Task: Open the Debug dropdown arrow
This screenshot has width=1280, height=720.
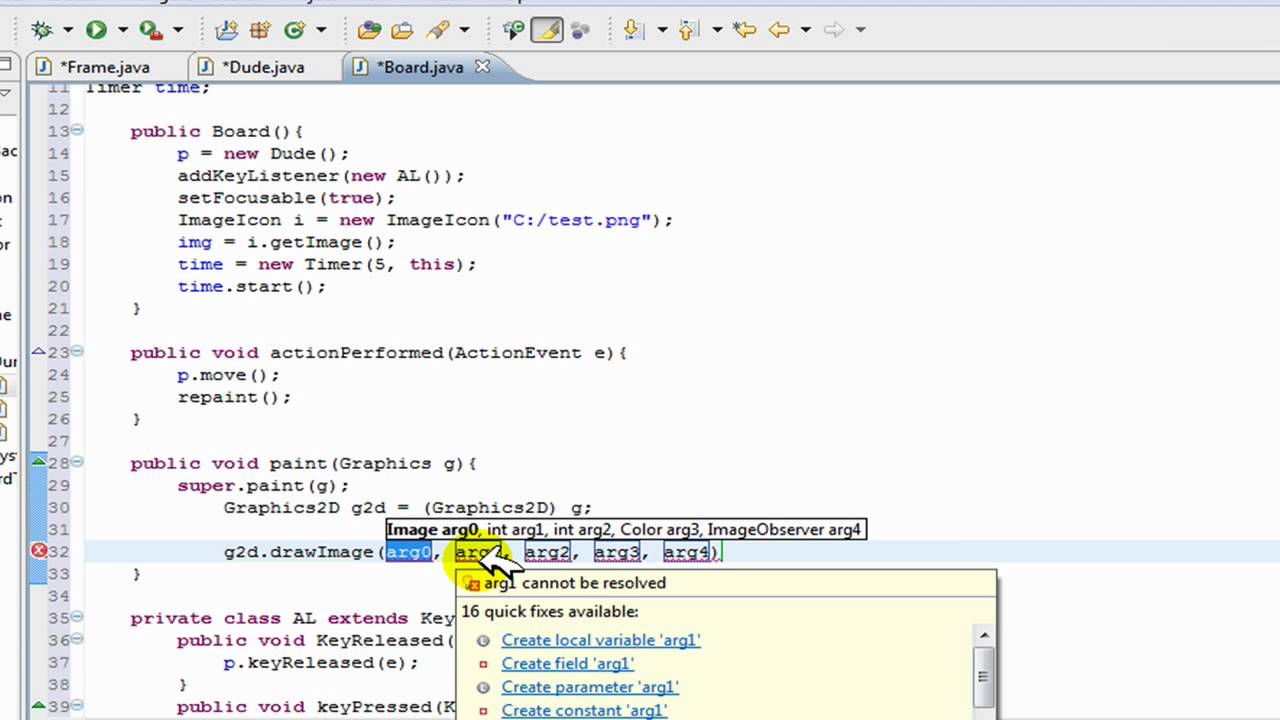Action: [x=68, y=30]
